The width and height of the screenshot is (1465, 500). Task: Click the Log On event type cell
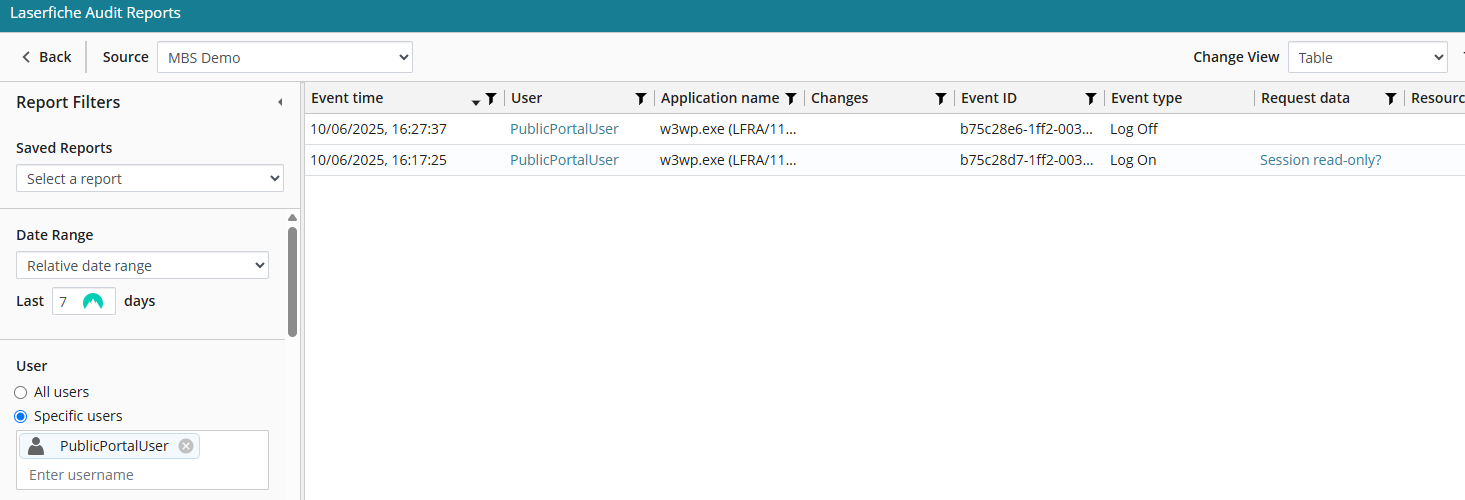click(x=1133, y=160)
